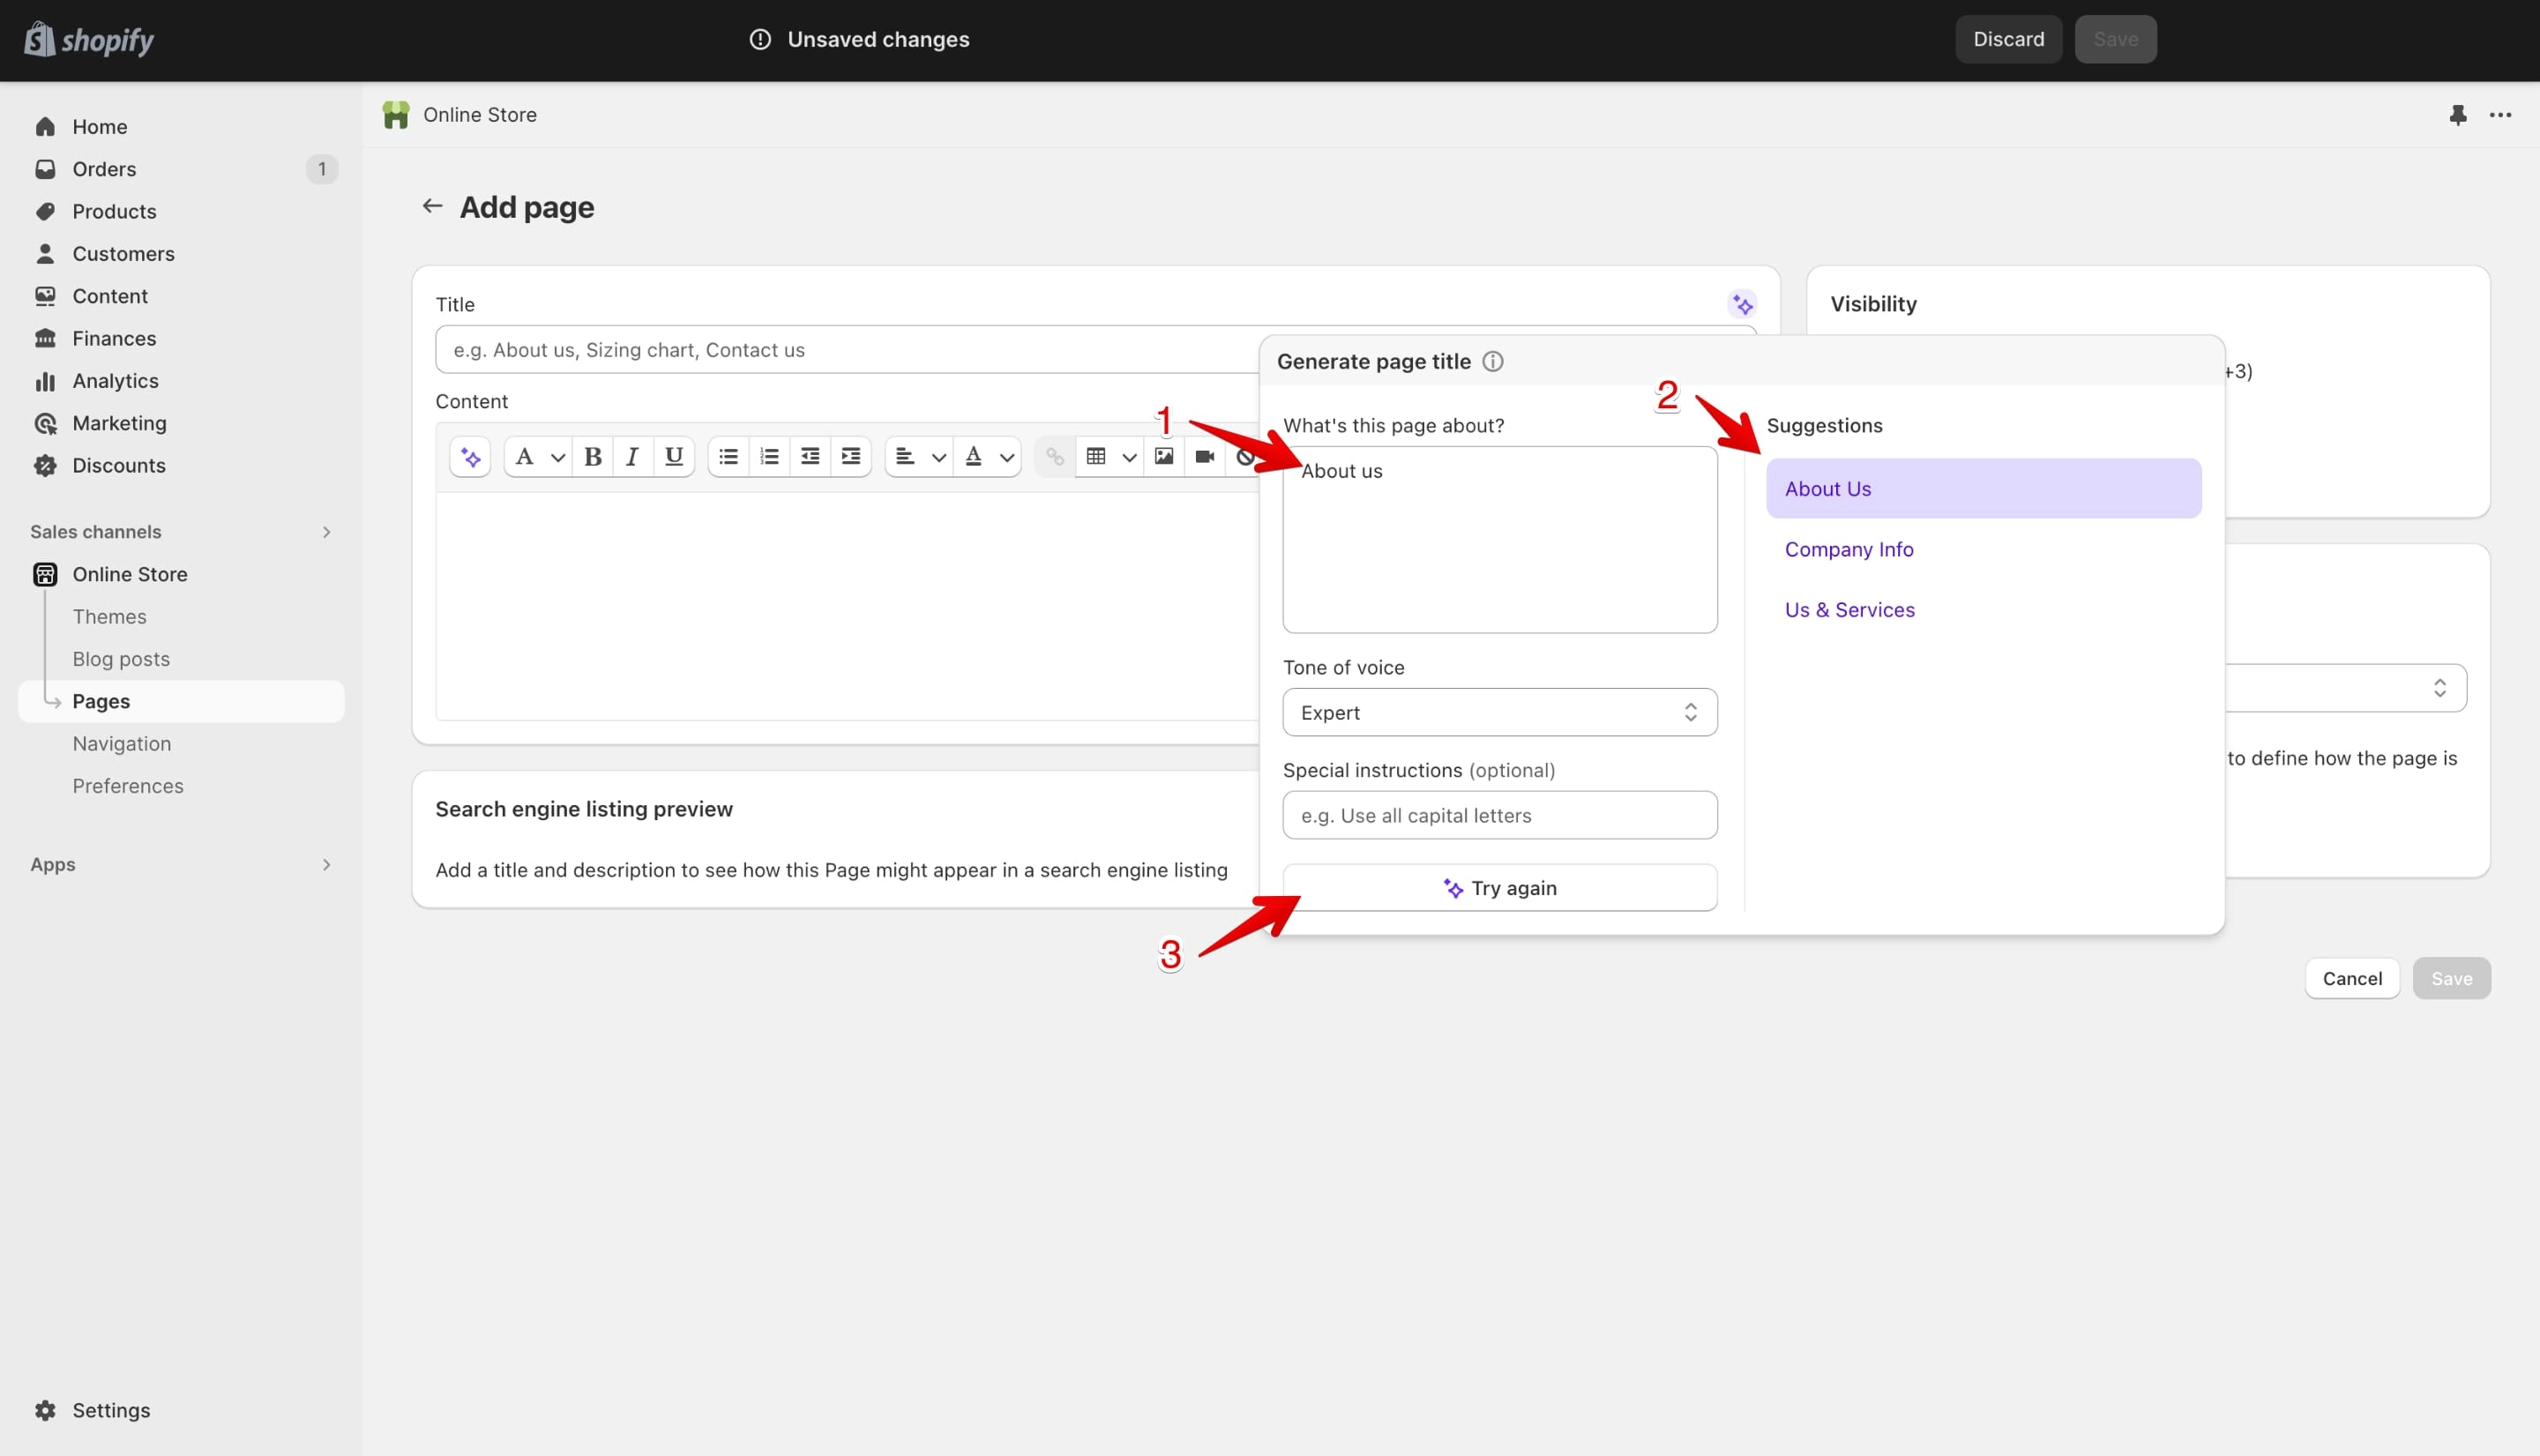Click the Shopify logo
The height and width of the screenshot is (1456, 2540).
click(88, 40)
